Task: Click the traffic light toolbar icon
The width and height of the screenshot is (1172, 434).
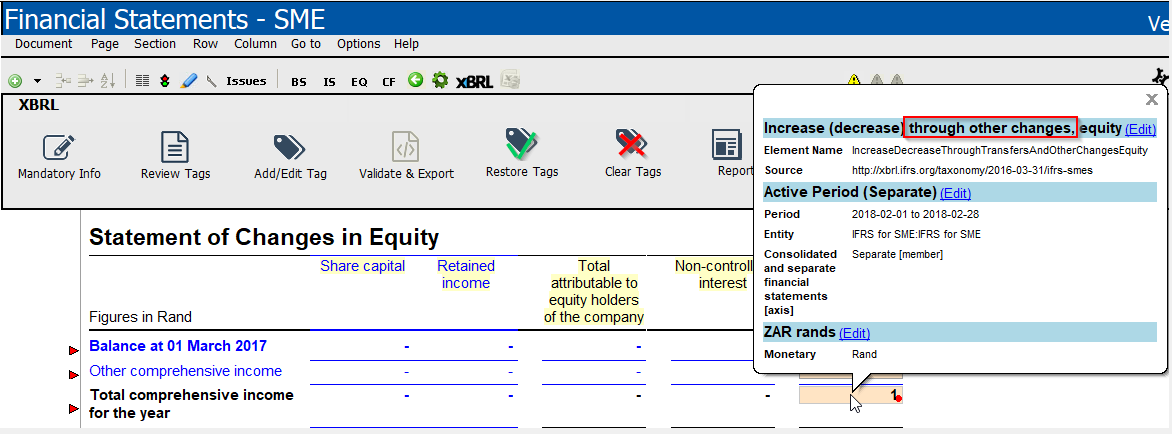Action: tap(165, 81)
